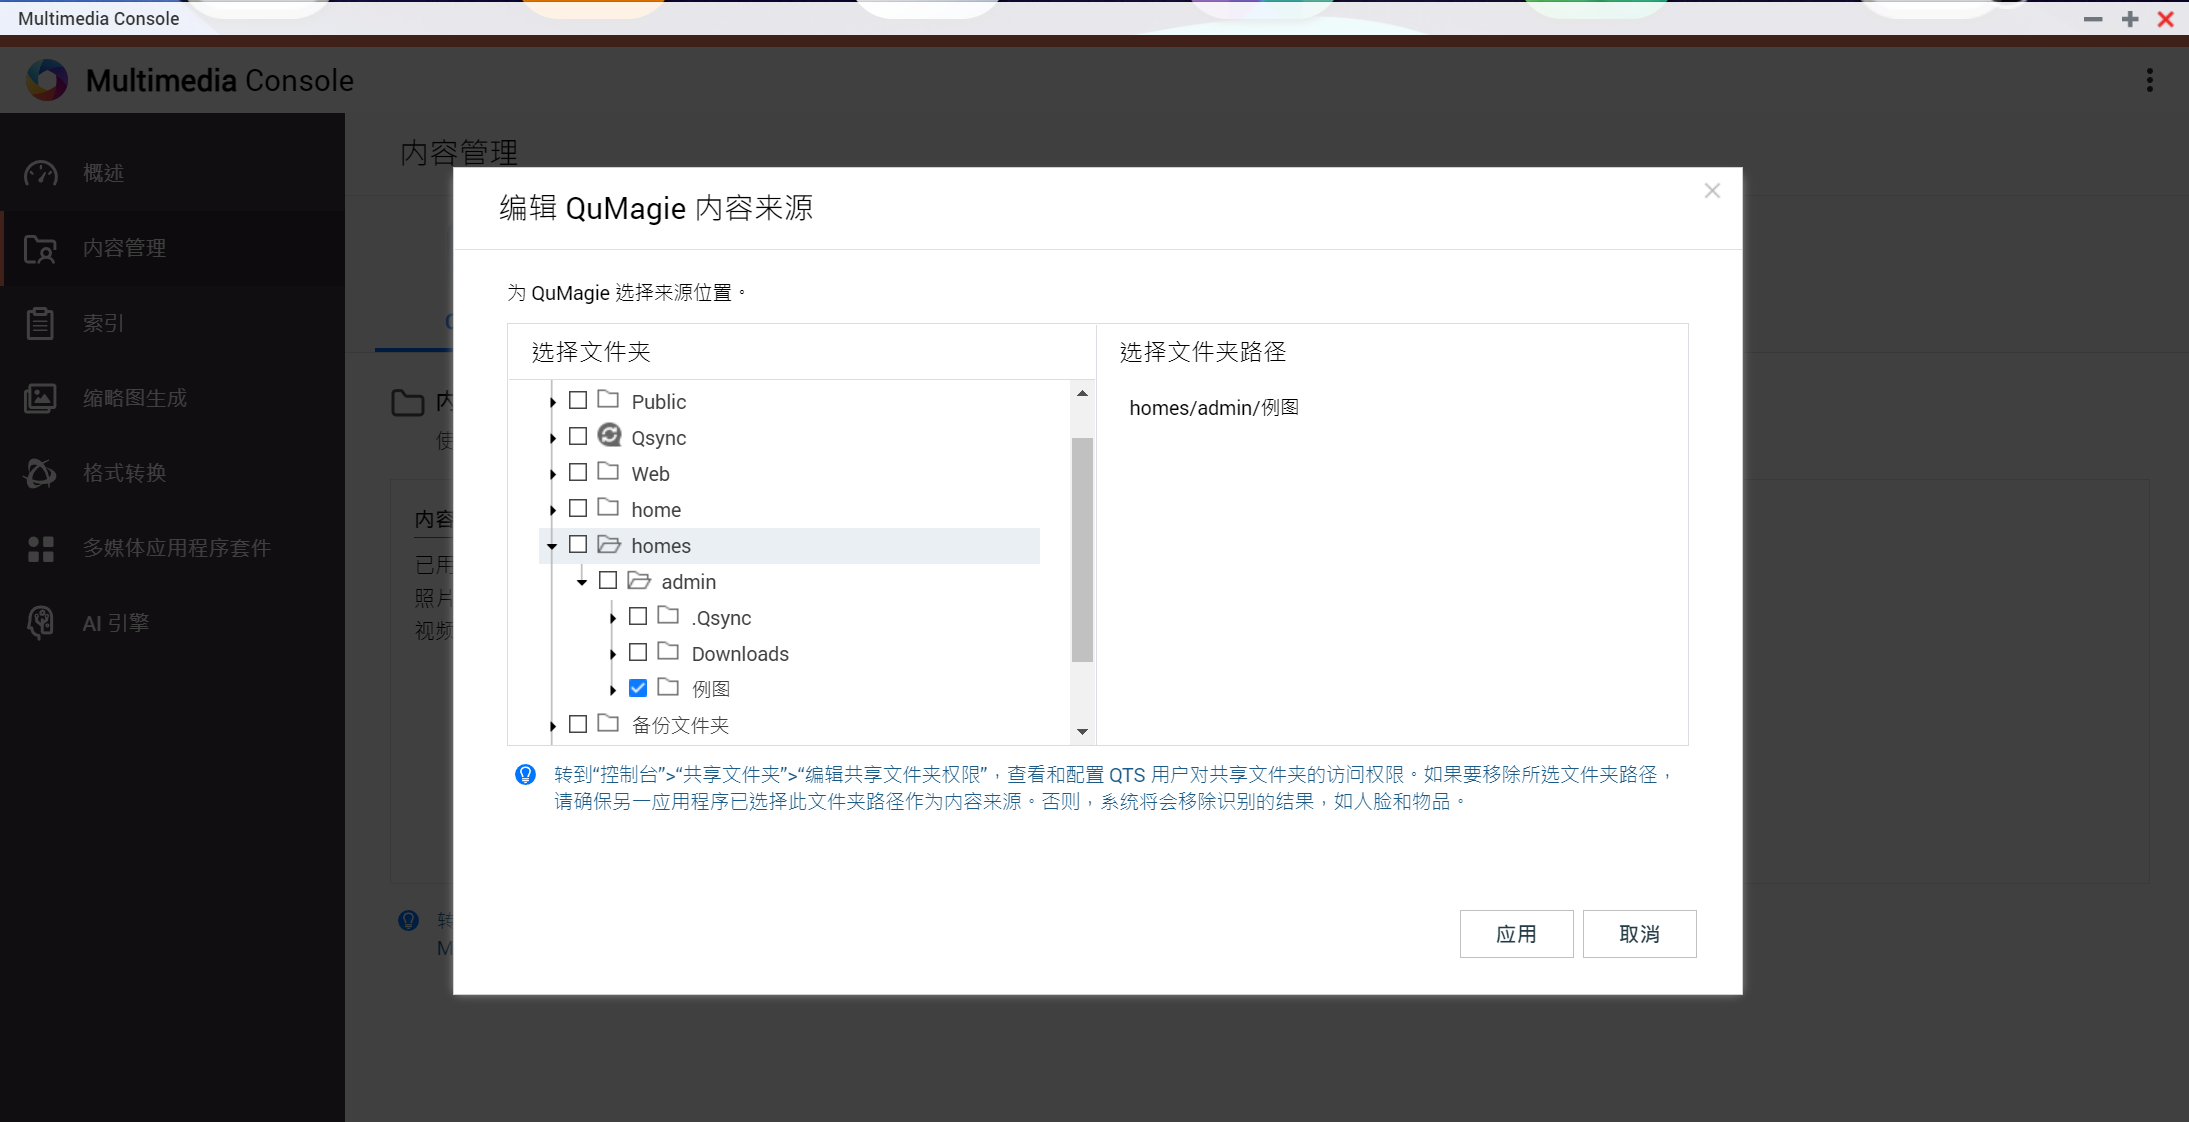Click the Multimedia Console logo icon
Screen dimensions: 2189x1122
(47, 80)
